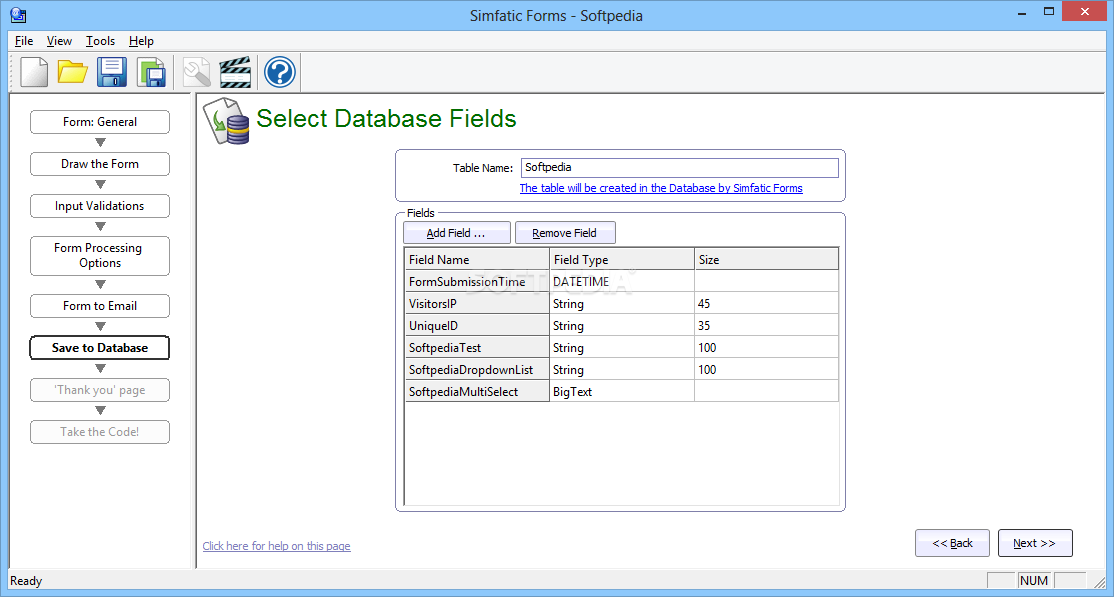Click the Next >> button

click(1035, 543)
